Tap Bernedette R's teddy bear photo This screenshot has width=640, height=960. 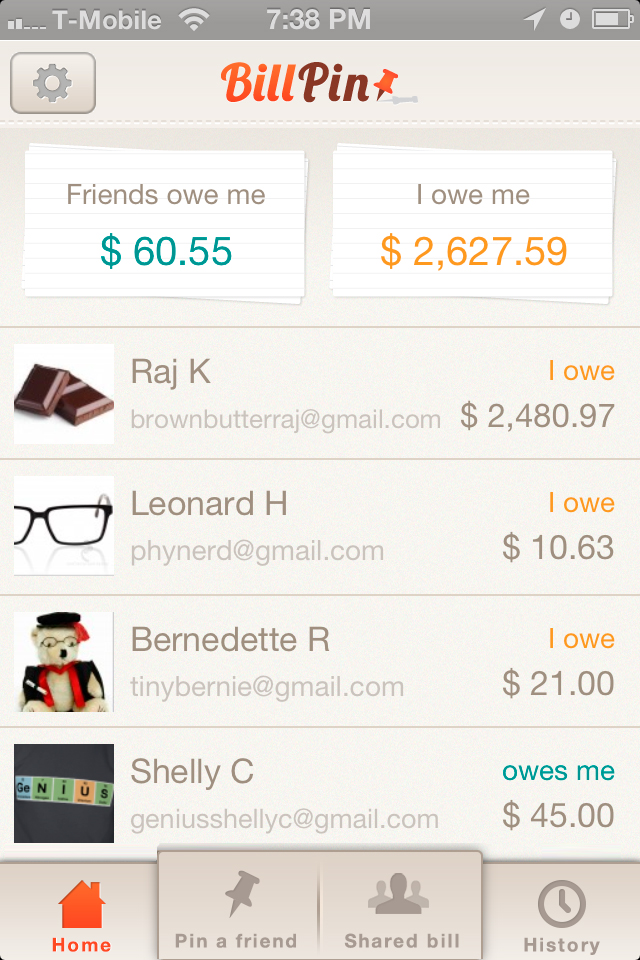(x=63, y=660)
